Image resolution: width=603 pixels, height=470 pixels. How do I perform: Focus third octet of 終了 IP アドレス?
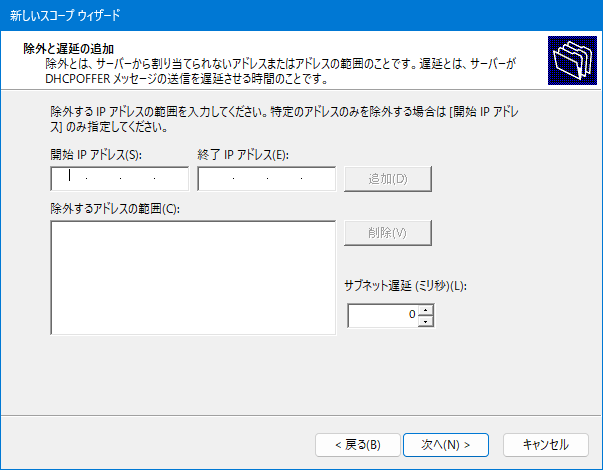click(284, 179)
